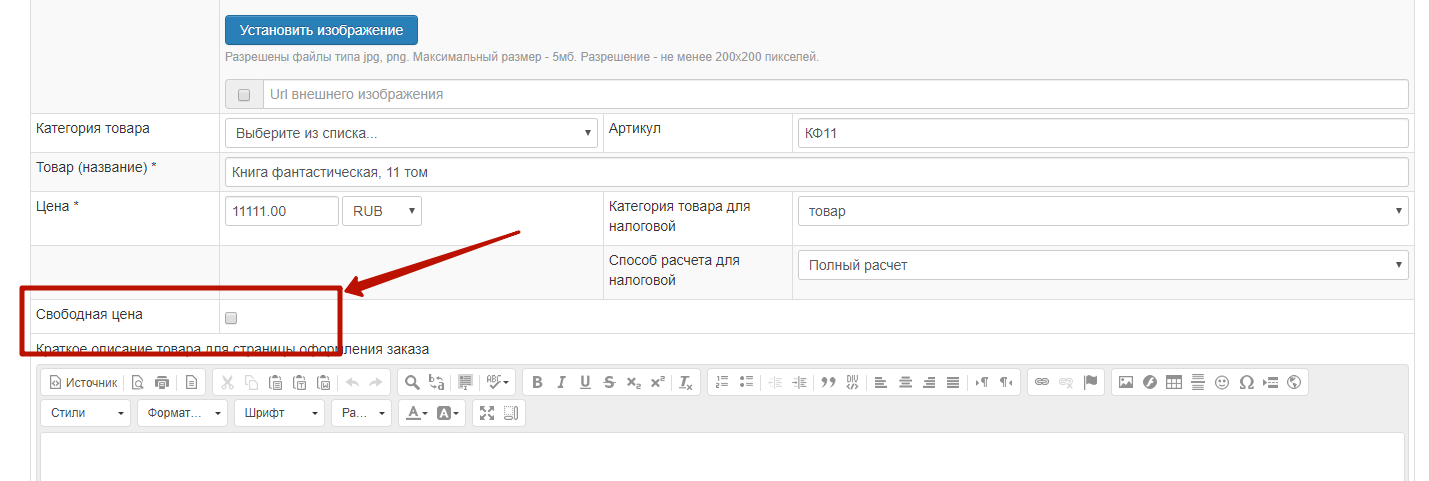Click the Bold formatting icon
The image size is (1429, 481).
tap(537, 382)
